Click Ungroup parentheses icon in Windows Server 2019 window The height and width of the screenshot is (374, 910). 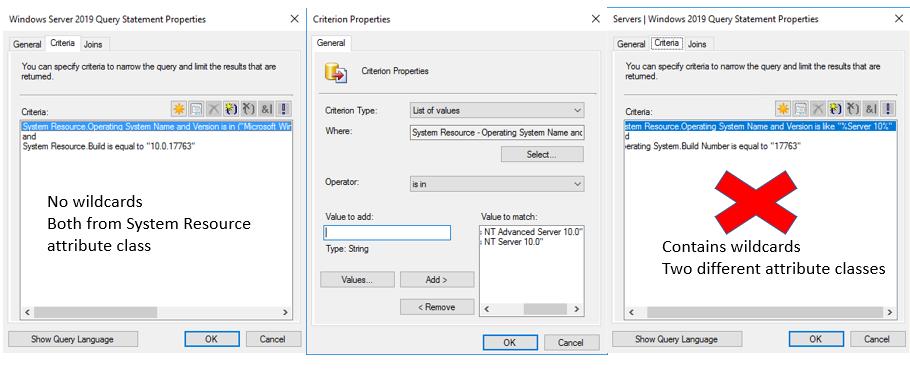click(x=249, y=109)
